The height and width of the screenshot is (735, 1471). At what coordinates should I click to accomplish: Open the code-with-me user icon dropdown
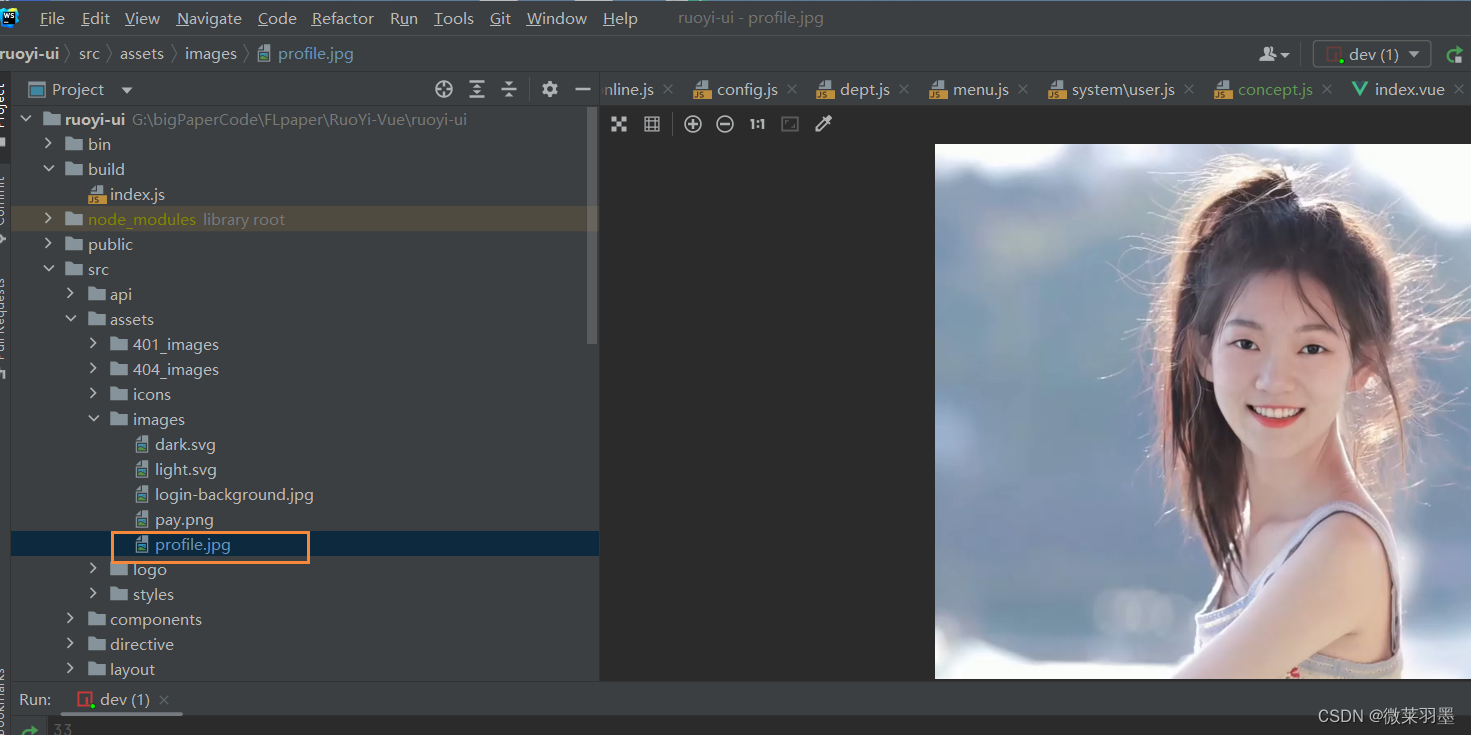(1274, 54)
